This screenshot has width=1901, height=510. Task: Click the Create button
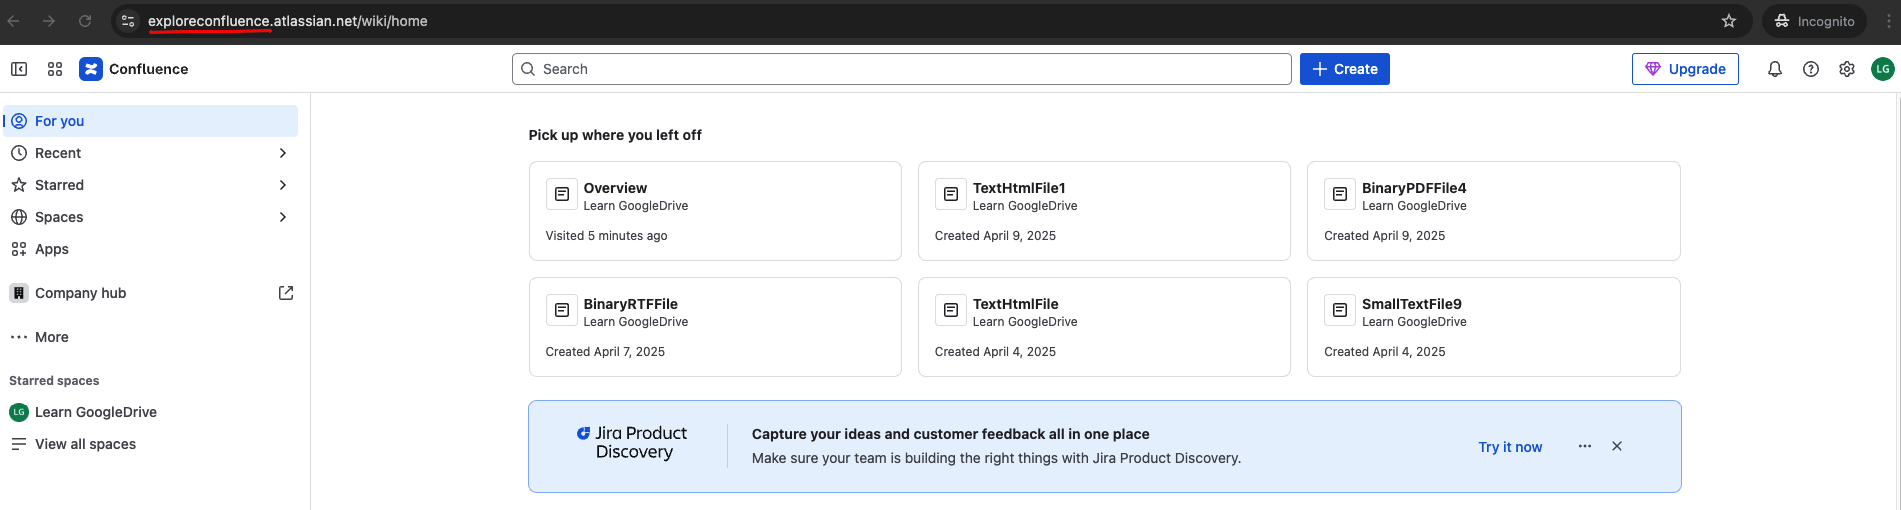[1345, 69]
